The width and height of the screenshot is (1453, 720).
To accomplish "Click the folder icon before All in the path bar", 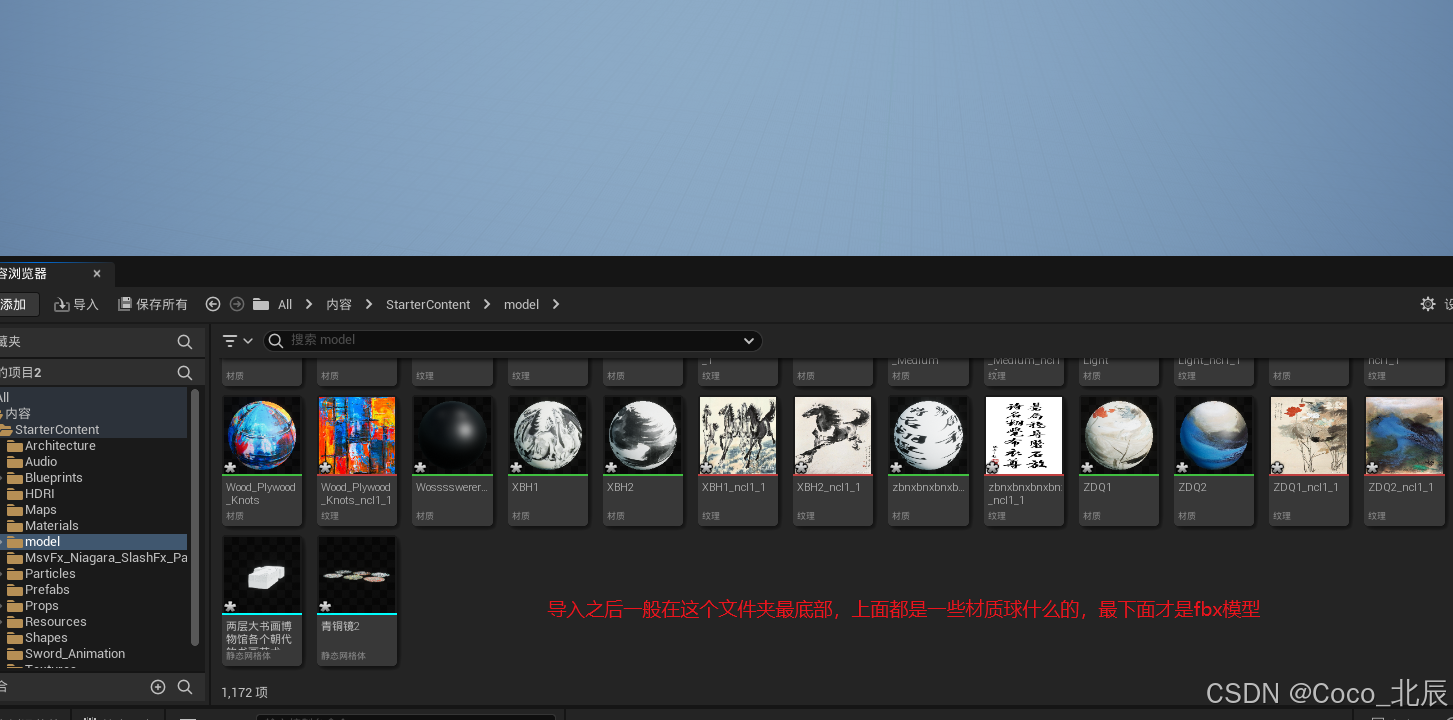I will (x=261, y=304).
